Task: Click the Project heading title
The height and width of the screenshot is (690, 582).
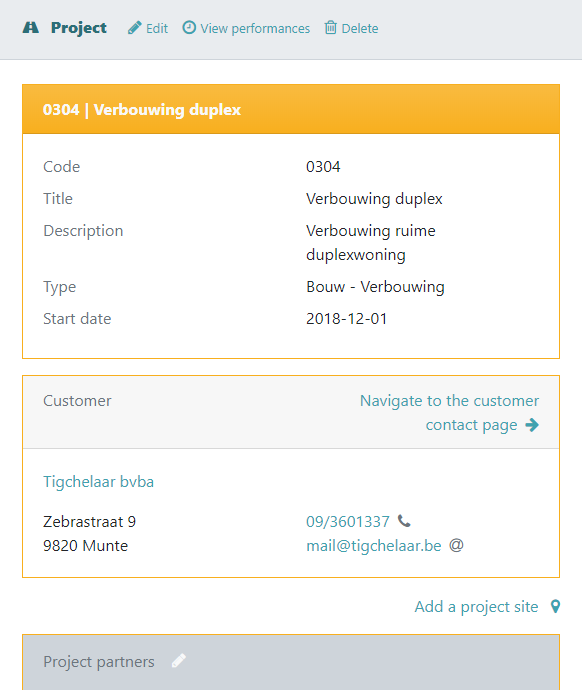Action: 79,28
